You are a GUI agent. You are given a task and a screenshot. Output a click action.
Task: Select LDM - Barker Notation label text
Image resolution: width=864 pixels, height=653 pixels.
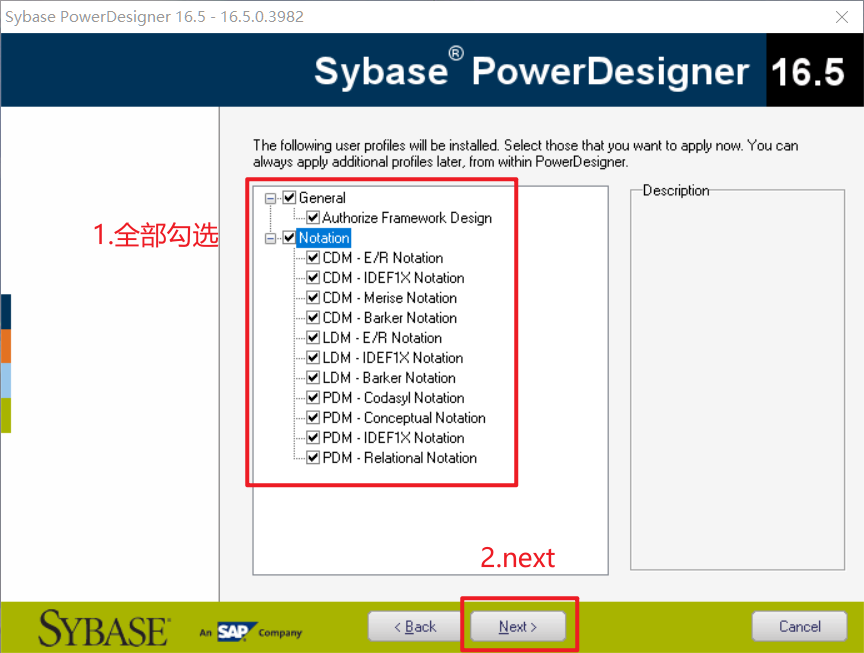(389, 378)
